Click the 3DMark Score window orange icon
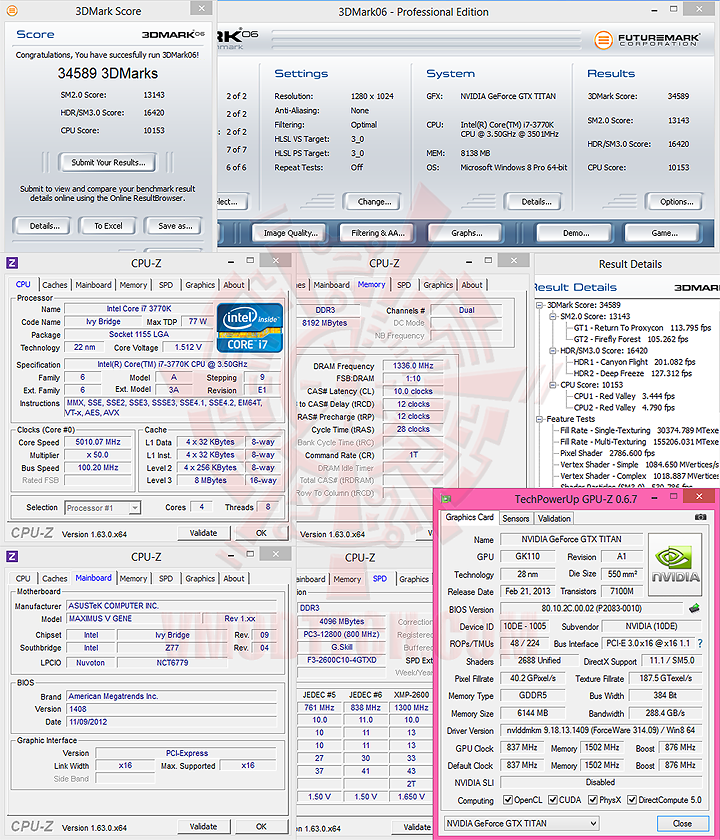This screenshot has width=720, height=840. coord(11,10)
